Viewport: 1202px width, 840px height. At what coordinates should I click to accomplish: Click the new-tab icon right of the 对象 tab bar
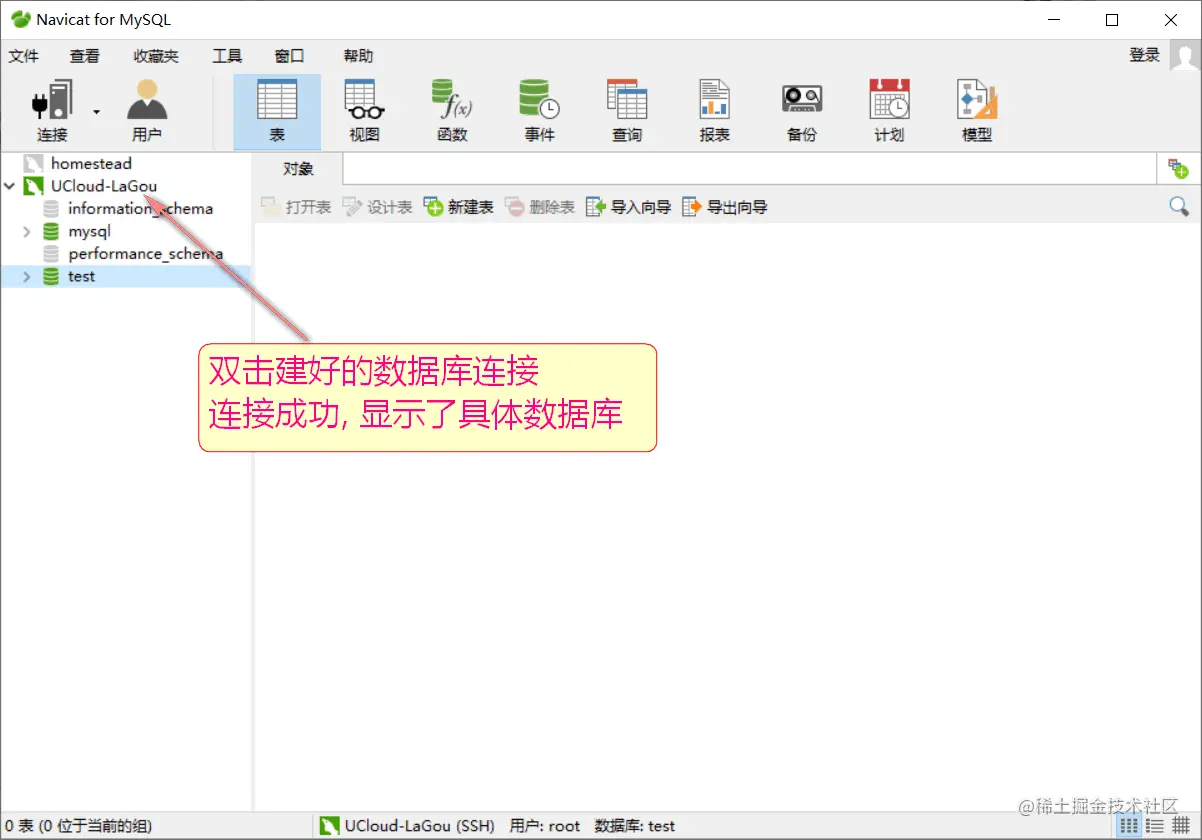(1178, 169)
